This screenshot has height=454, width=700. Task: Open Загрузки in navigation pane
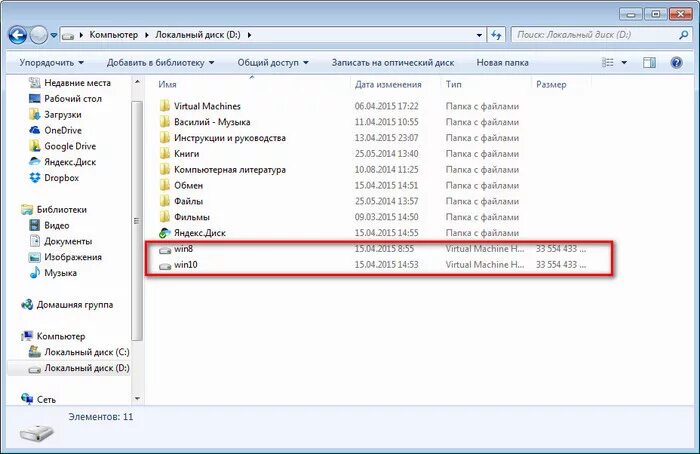[62, 115]
